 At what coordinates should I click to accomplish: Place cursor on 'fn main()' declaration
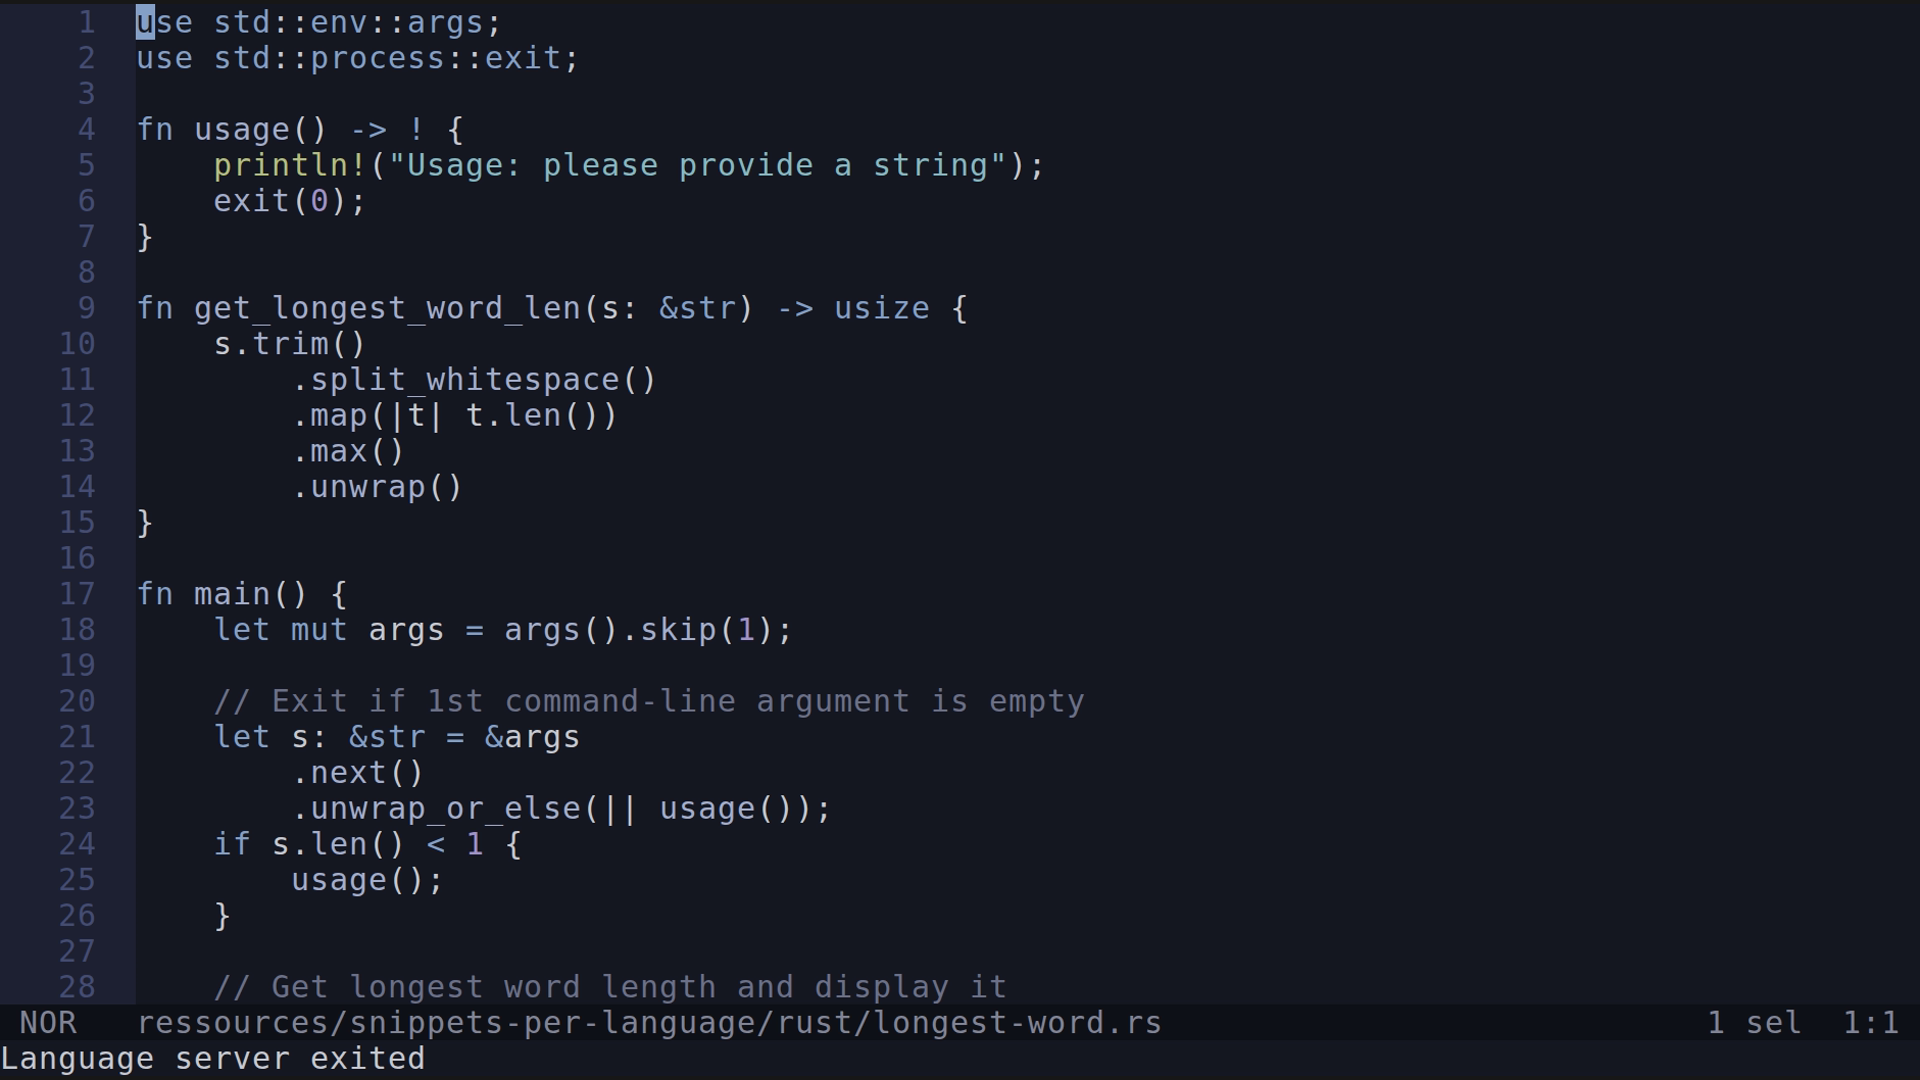coord(241,595)
